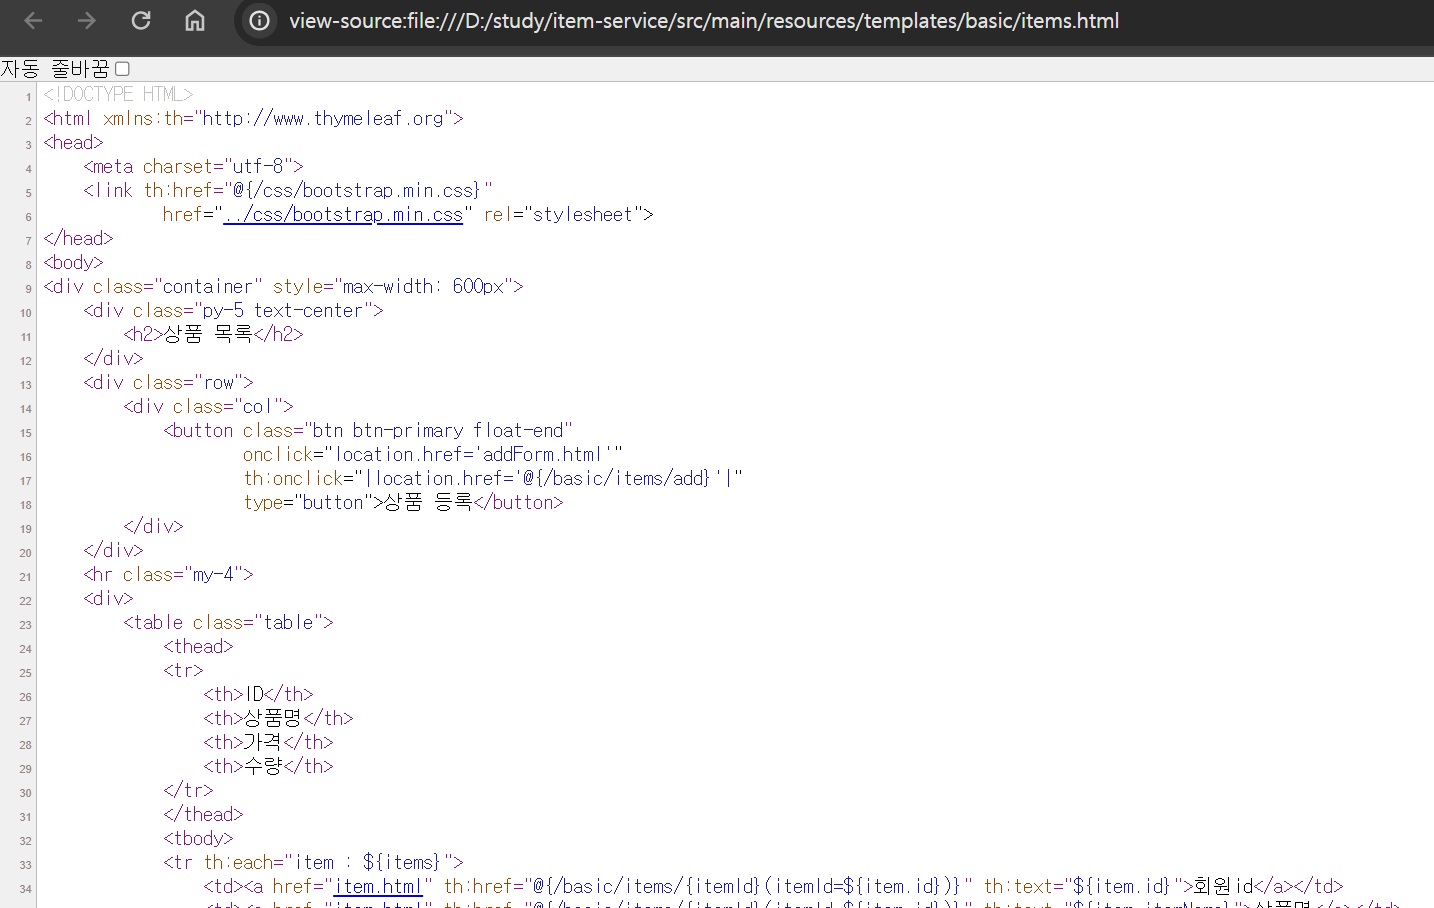Follow the item.html link on line 34
Image resolution: width=1434 pixels, height=908 pixels.
(x=378, y=887)
